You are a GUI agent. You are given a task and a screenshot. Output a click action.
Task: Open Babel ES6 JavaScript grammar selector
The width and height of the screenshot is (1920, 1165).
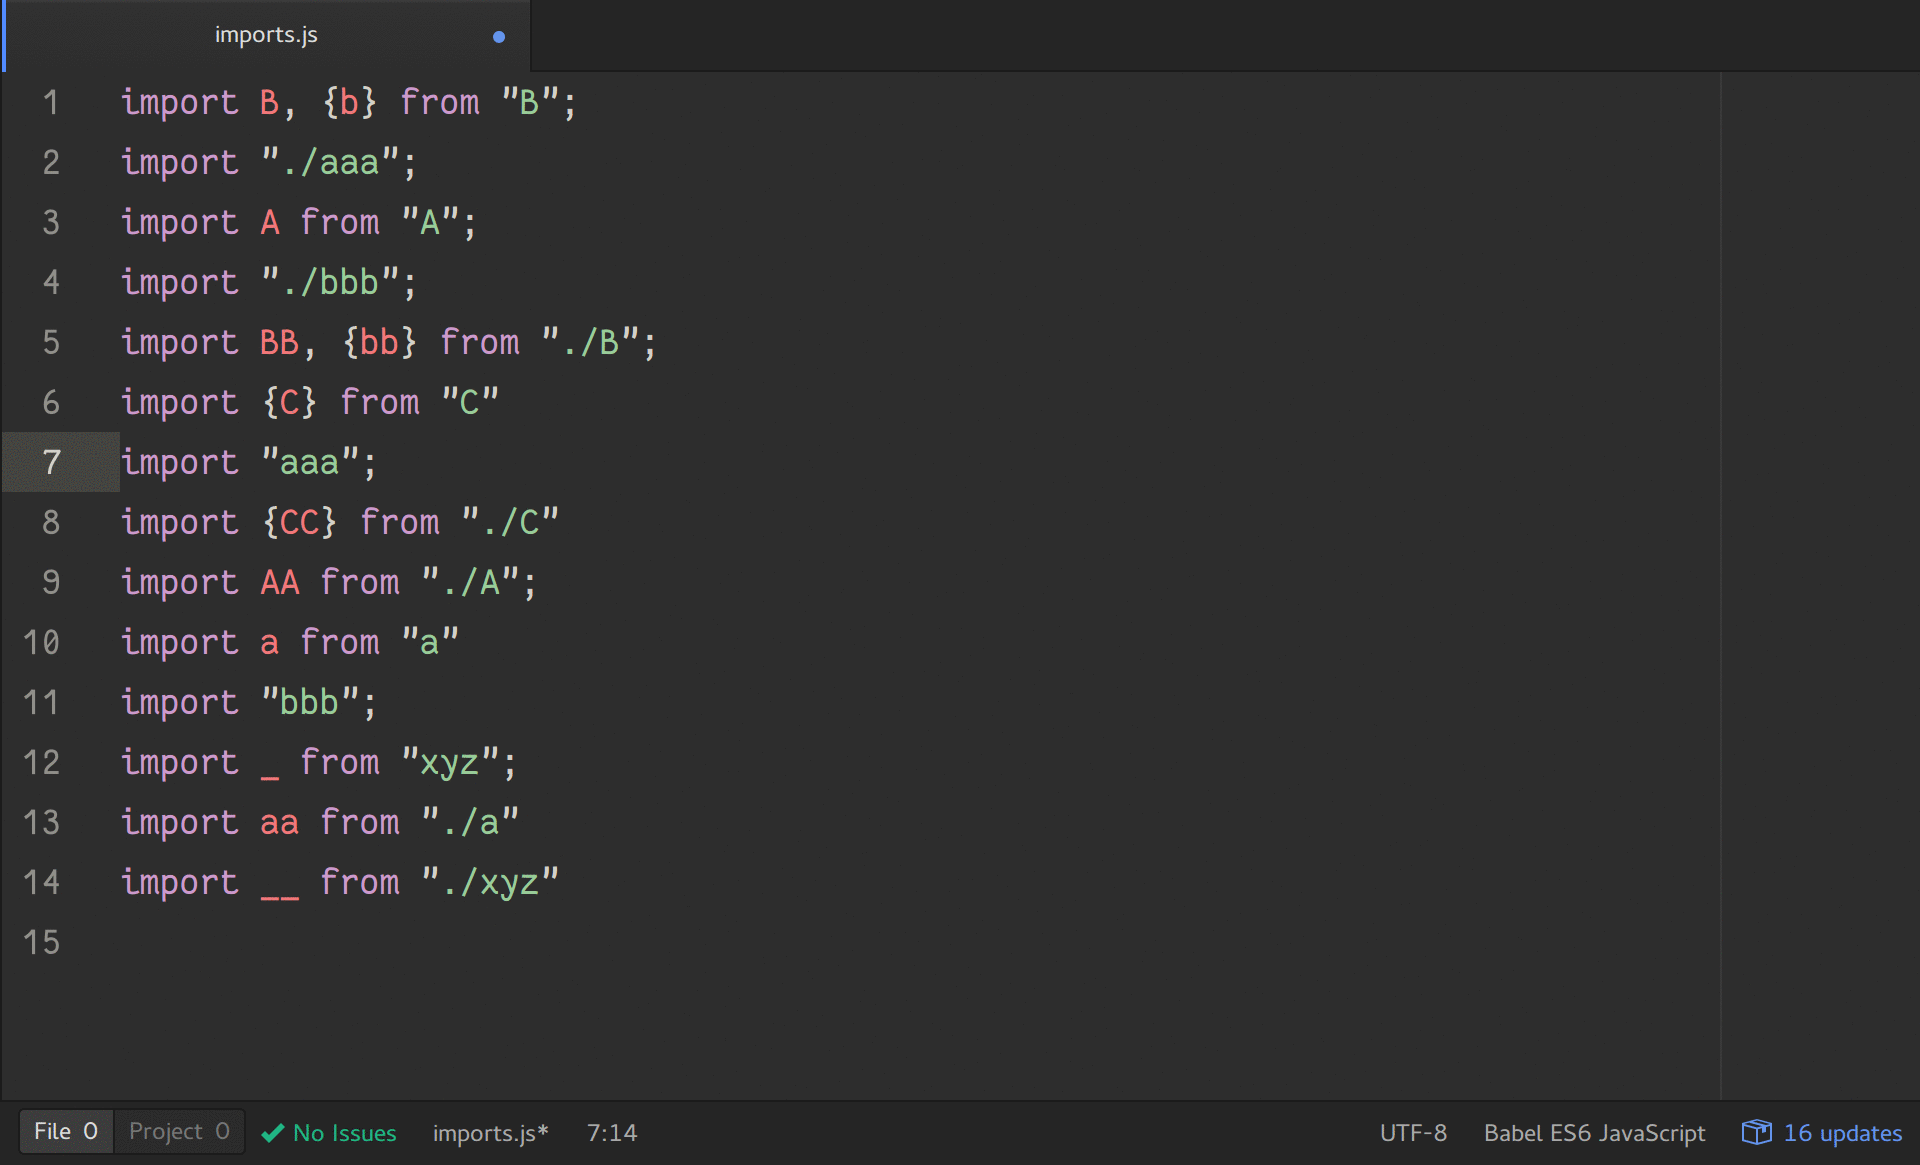1594,1133
